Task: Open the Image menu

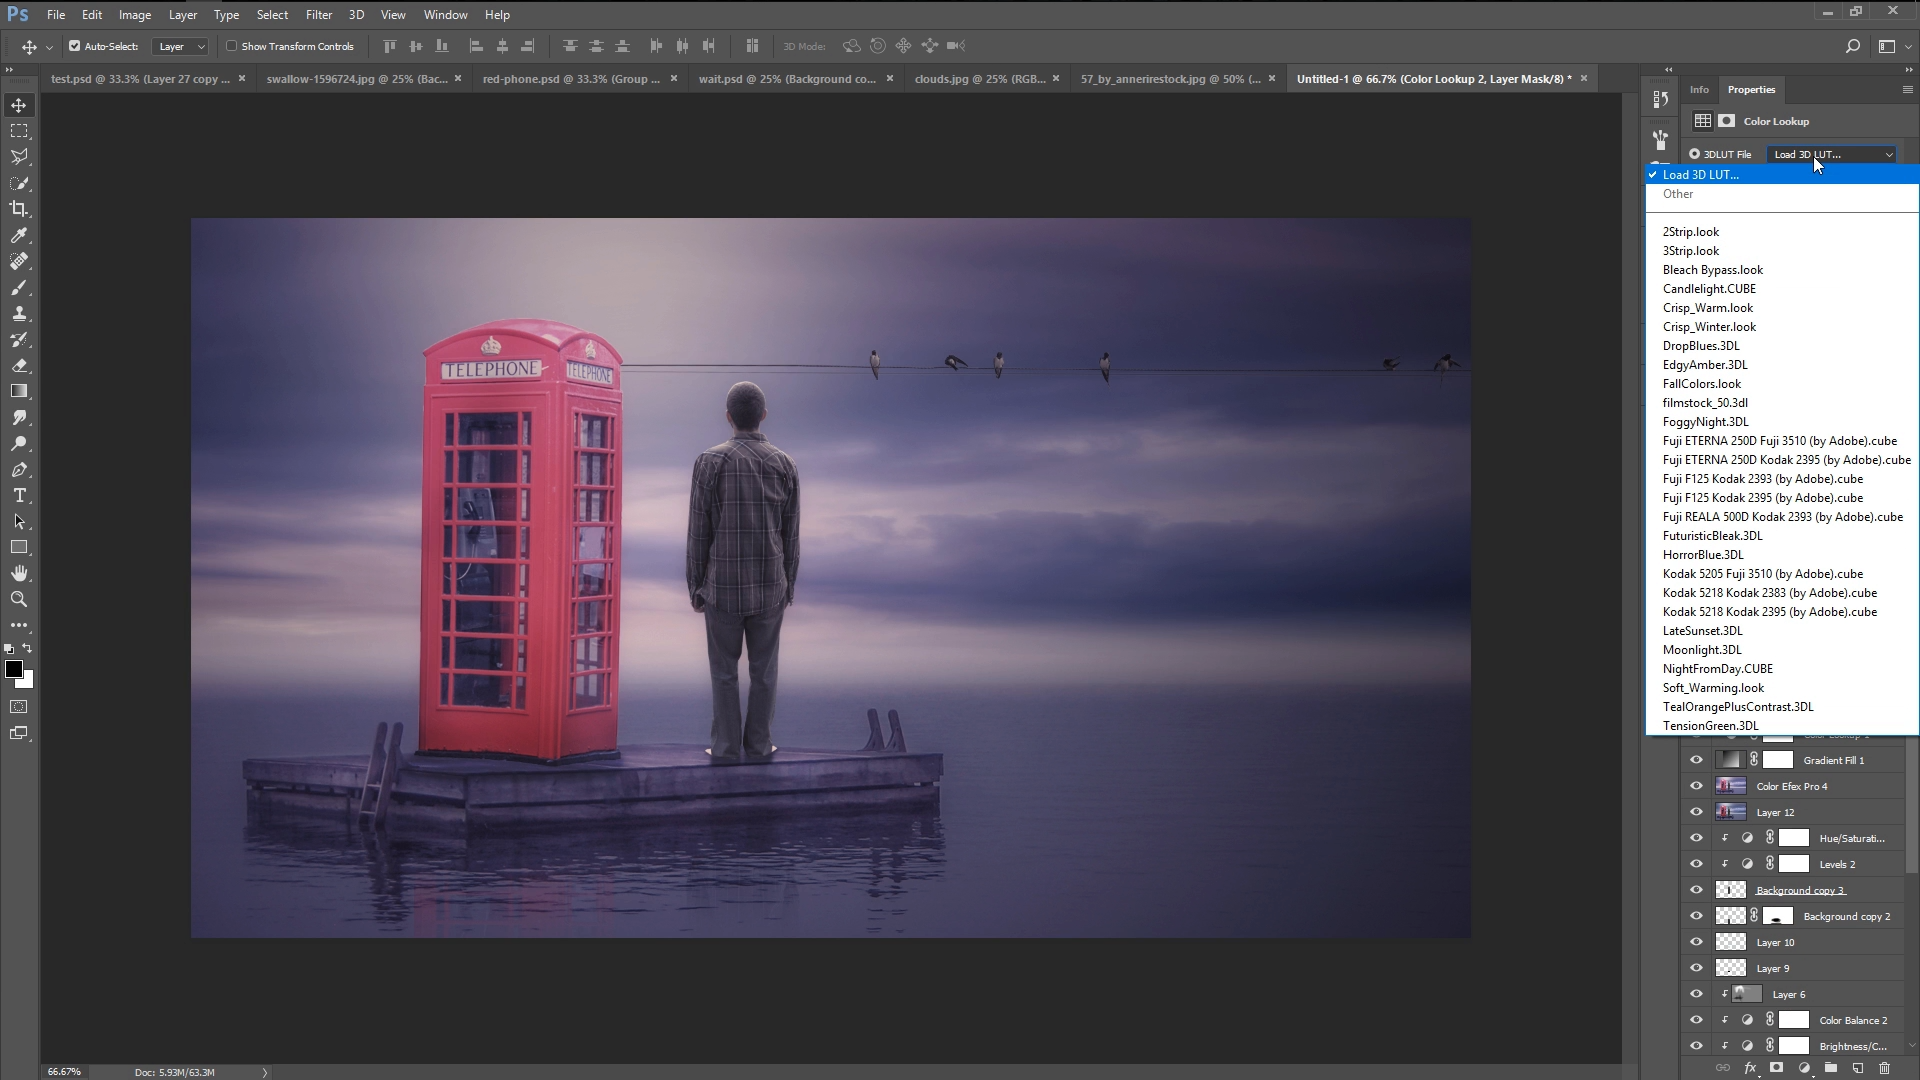Action: [x=135, y=15]
